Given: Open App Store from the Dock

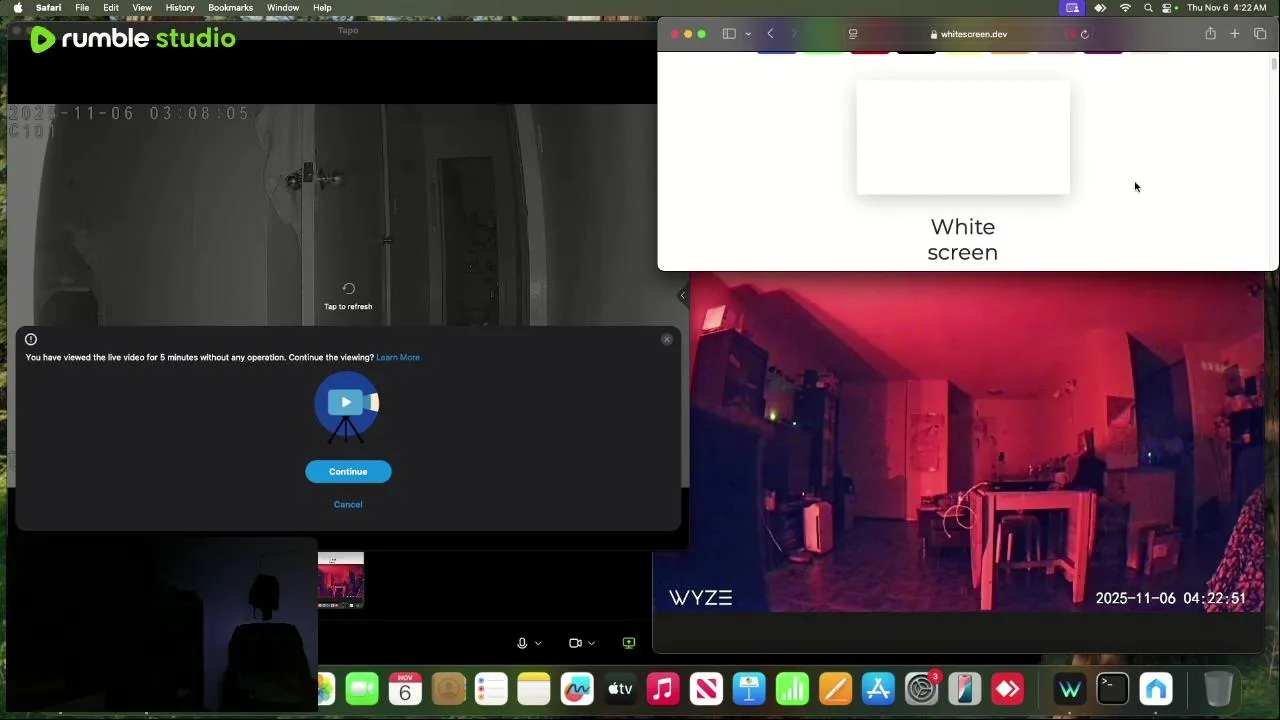Looking at the screenshot, I should click(x=878, y=689).
